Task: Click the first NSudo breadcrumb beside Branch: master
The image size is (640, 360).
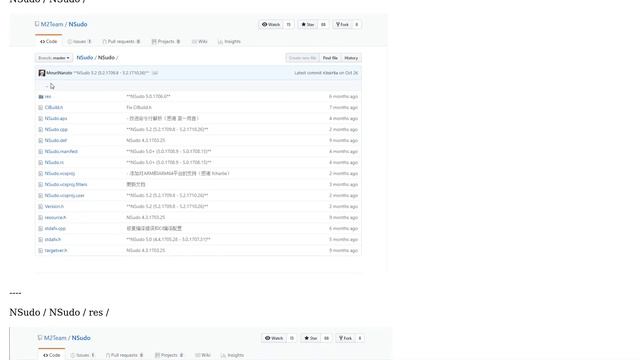Action: [x=85, y=58]
